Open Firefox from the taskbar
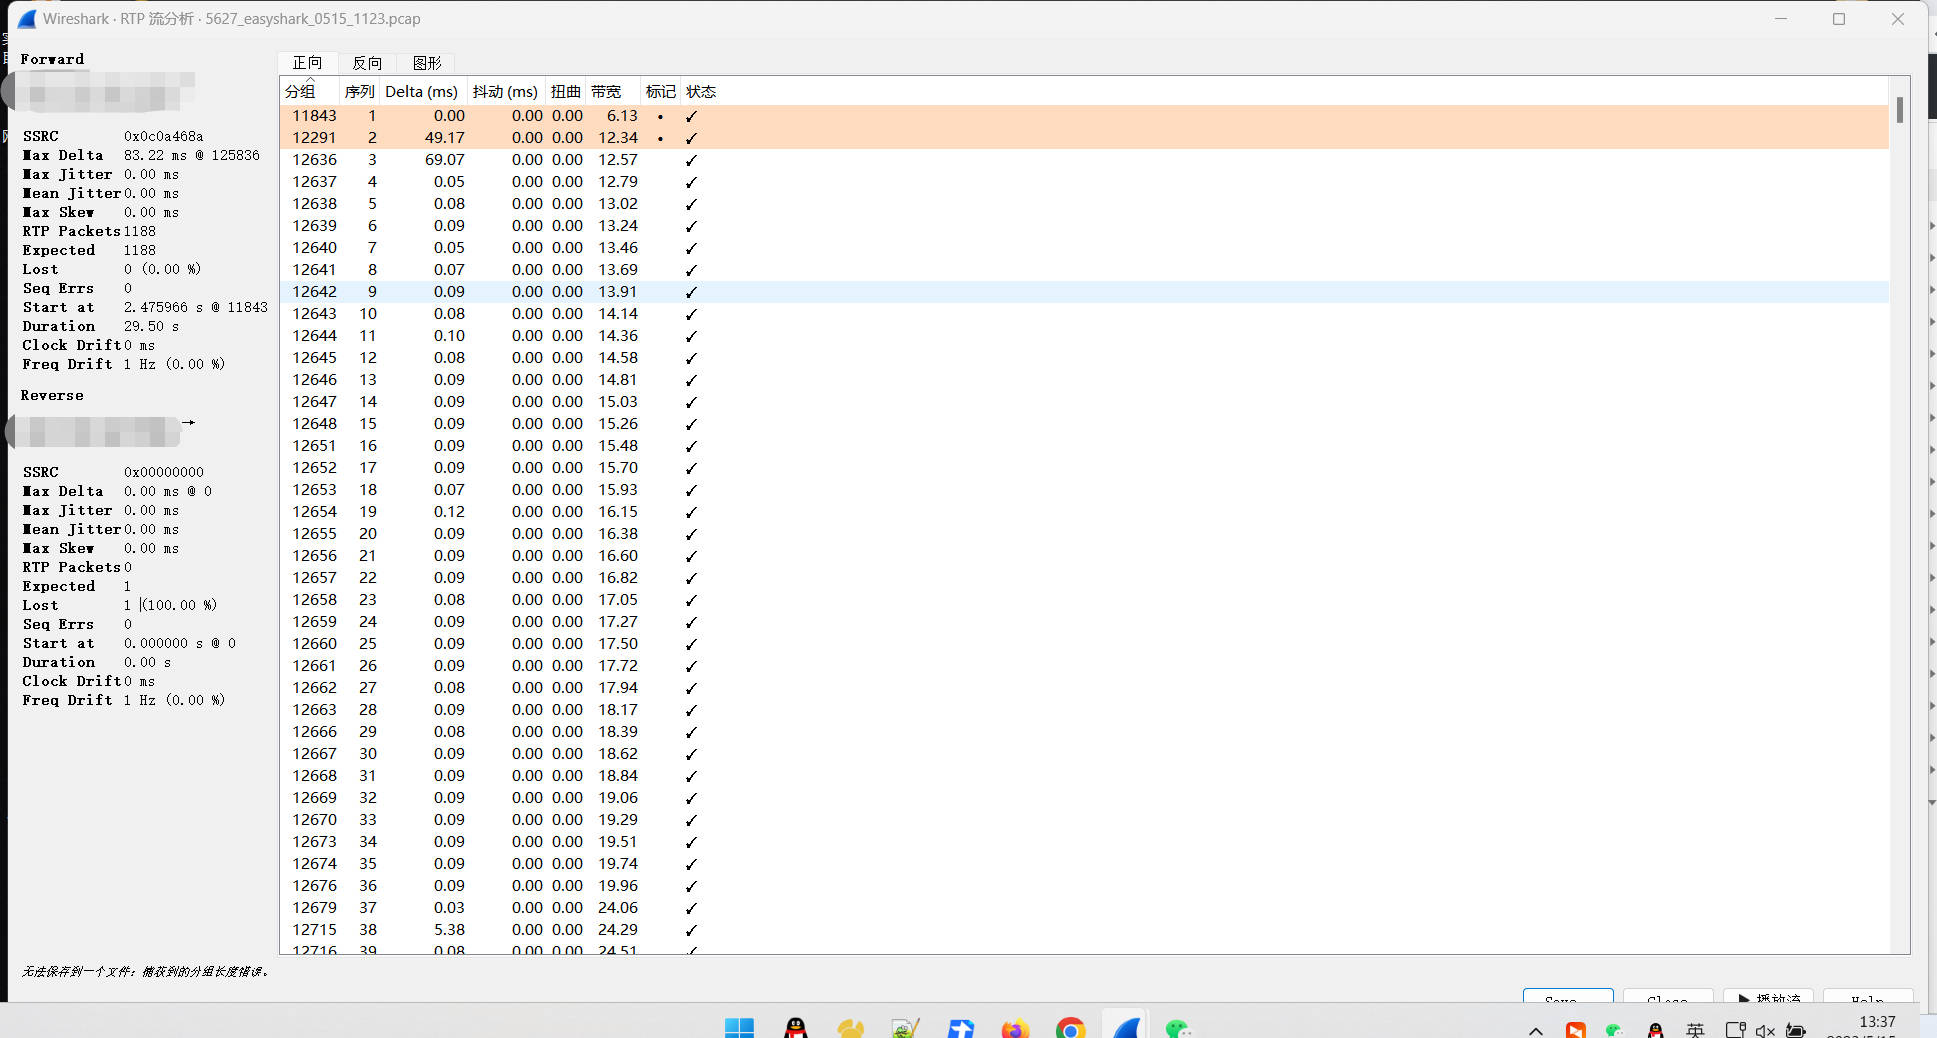Viewport: 1937px width, 1038px height. coord(1015,1028)
